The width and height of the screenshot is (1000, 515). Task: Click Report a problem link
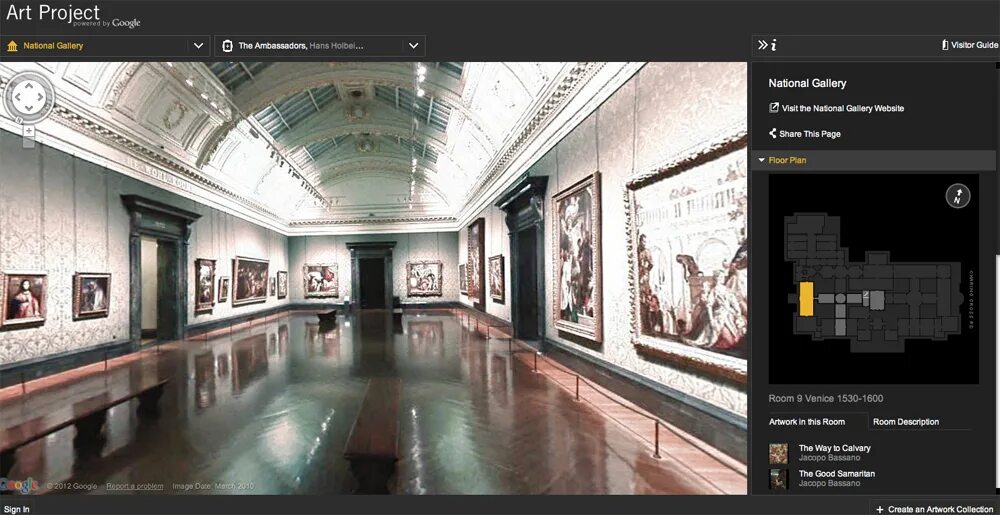135,486
